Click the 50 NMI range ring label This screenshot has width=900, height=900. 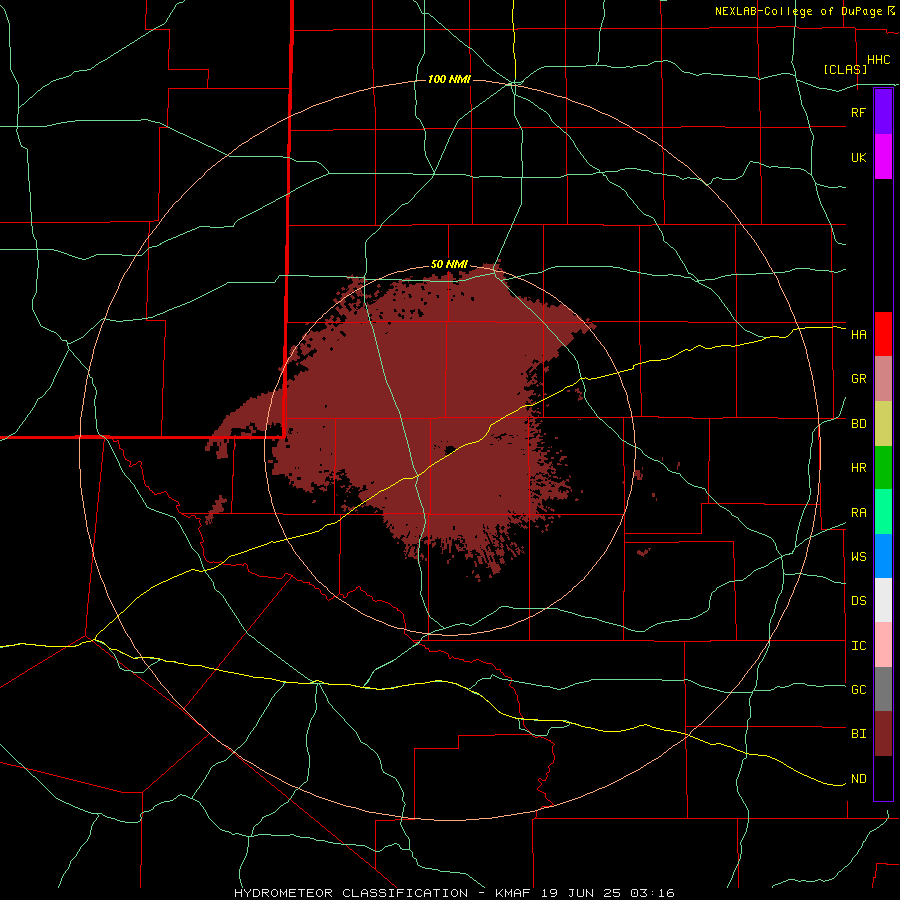coord(449,264)
